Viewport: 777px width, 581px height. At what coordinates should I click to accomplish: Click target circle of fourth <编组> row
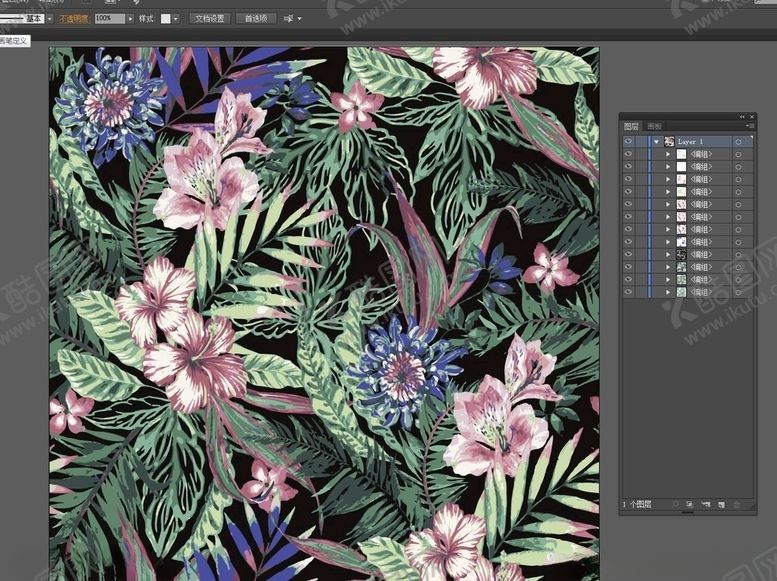point(738,192)
